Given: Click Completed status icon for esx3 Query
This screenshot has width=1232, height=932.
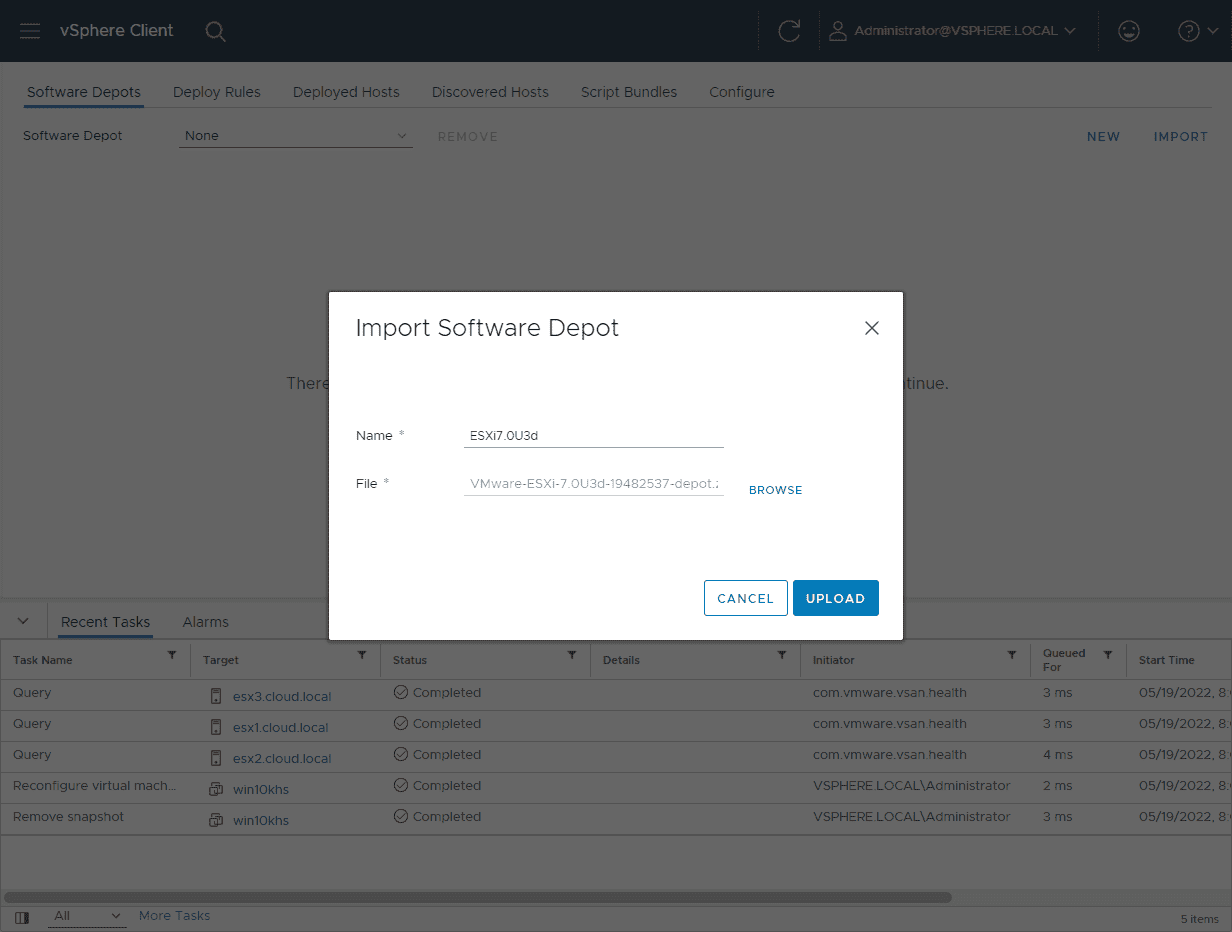Looking at the screenshot, I should (x=401, y=692).
